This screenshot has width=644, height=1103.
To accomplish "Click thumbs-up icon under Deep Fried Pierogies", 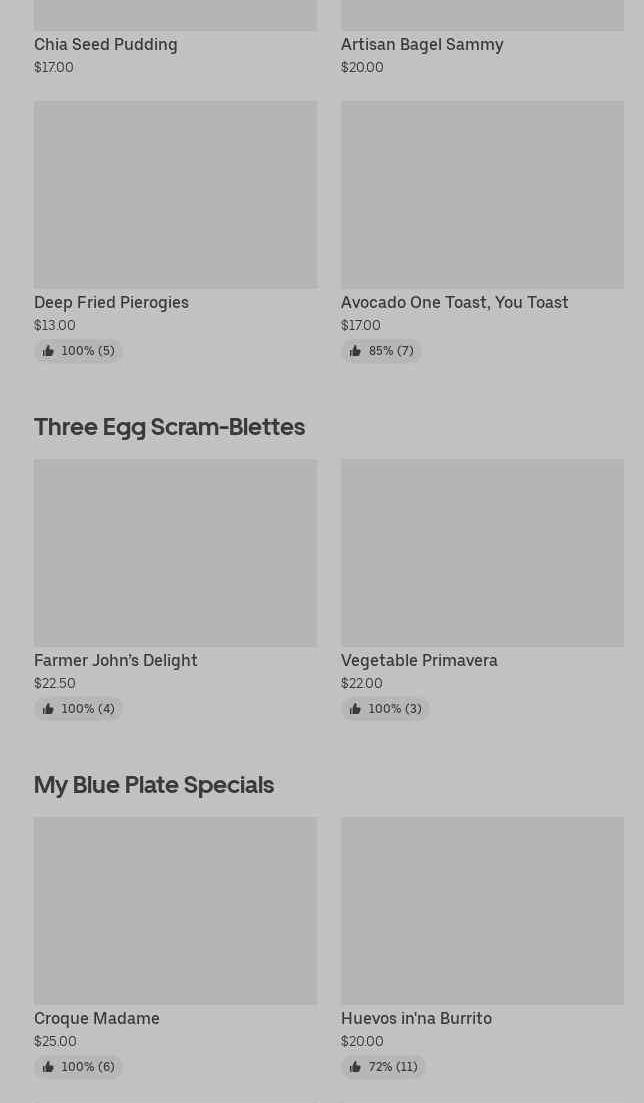I will (48, 351).
